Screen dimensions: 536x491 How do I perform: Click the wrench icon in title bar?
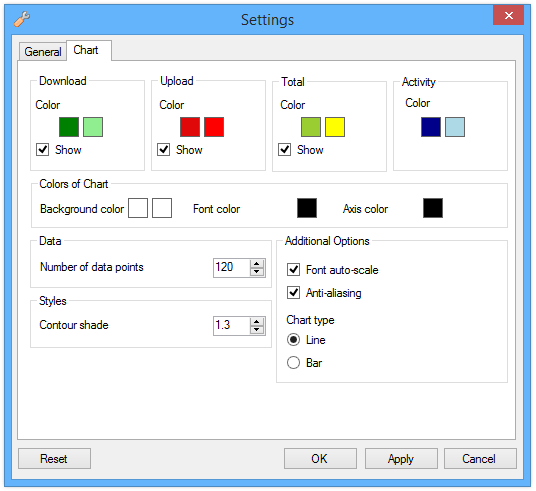coord(22,18)
